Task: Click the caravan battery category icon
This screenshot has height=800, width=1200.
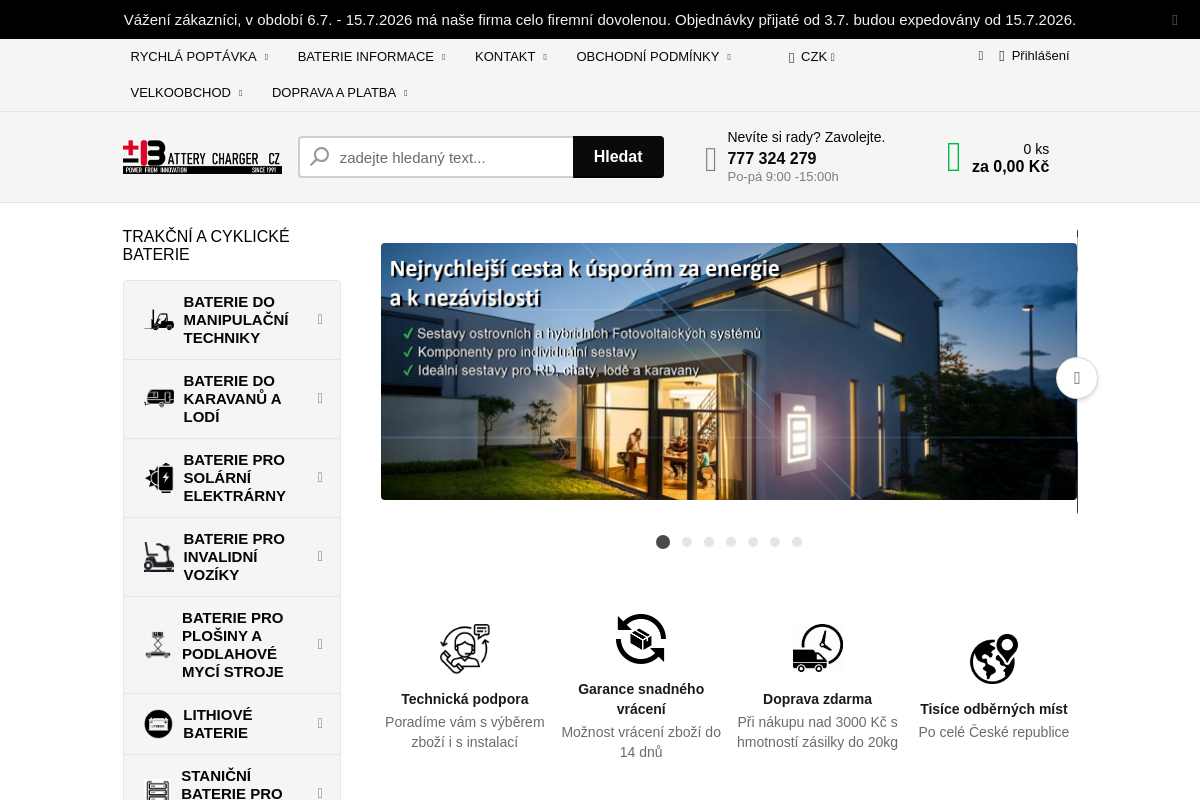Action: click(159, 398)
